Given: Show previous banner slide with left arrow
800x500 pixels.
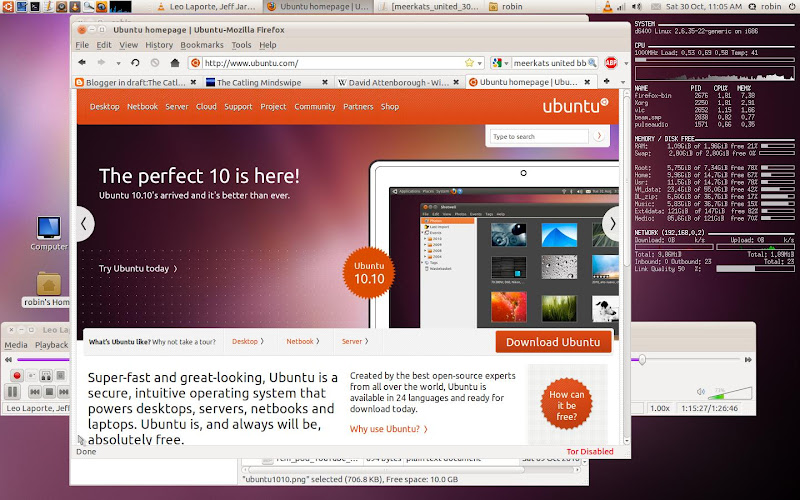Looking at the screenshot, I should coord(85,223).
